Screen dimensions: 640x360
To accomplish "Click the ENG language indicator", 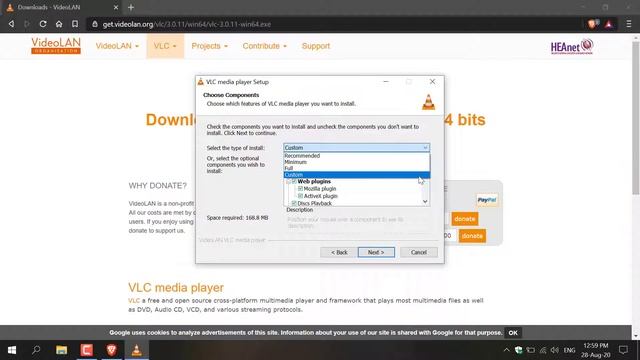I will pyautogui.click(x=569, y=350).
